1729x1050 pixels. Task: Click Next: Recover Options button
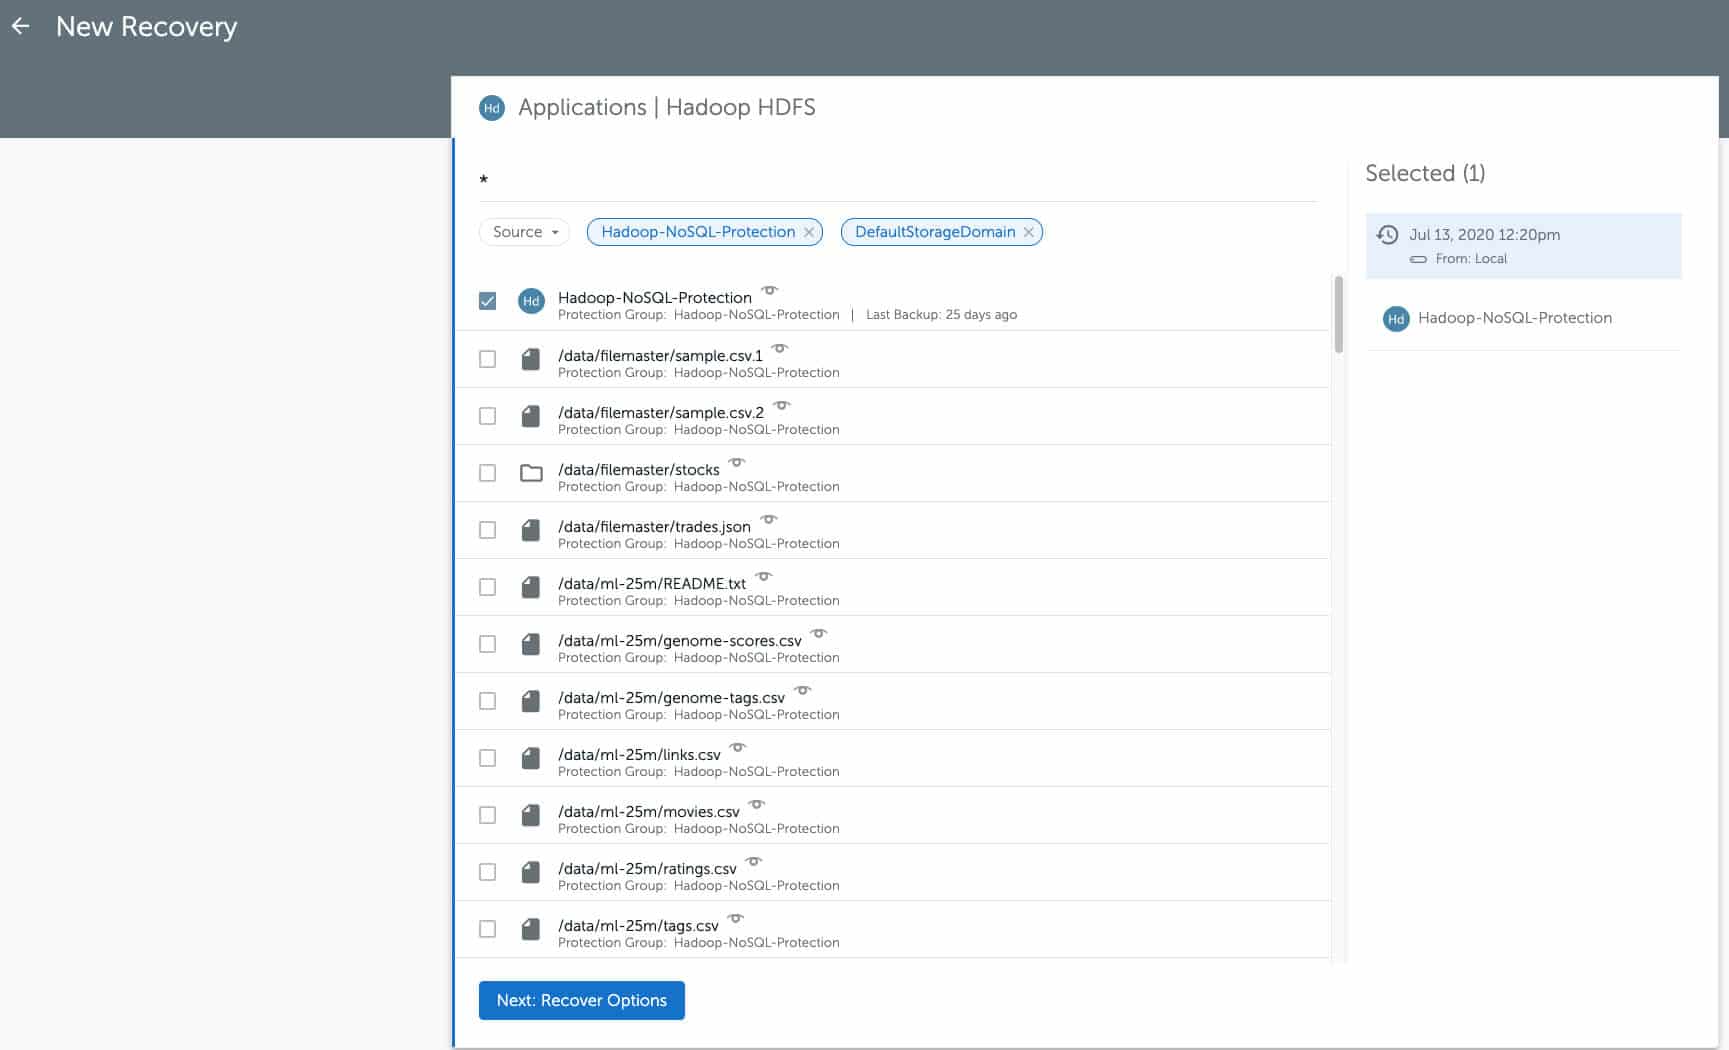(x=581, y=1000)
